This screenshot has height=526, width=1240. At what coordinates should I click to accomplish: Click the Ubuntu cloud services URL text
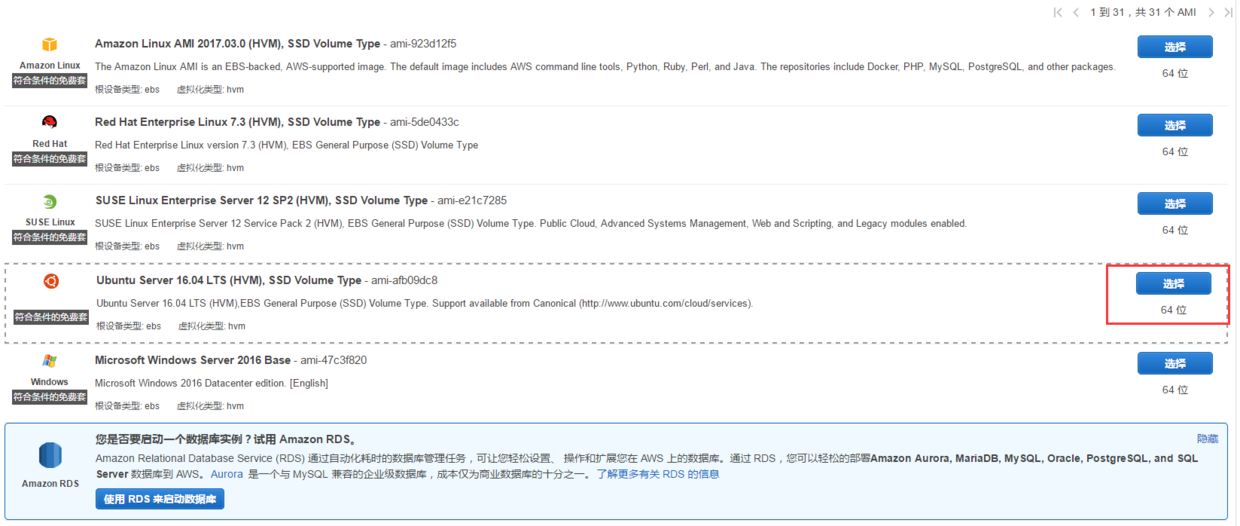664,303
